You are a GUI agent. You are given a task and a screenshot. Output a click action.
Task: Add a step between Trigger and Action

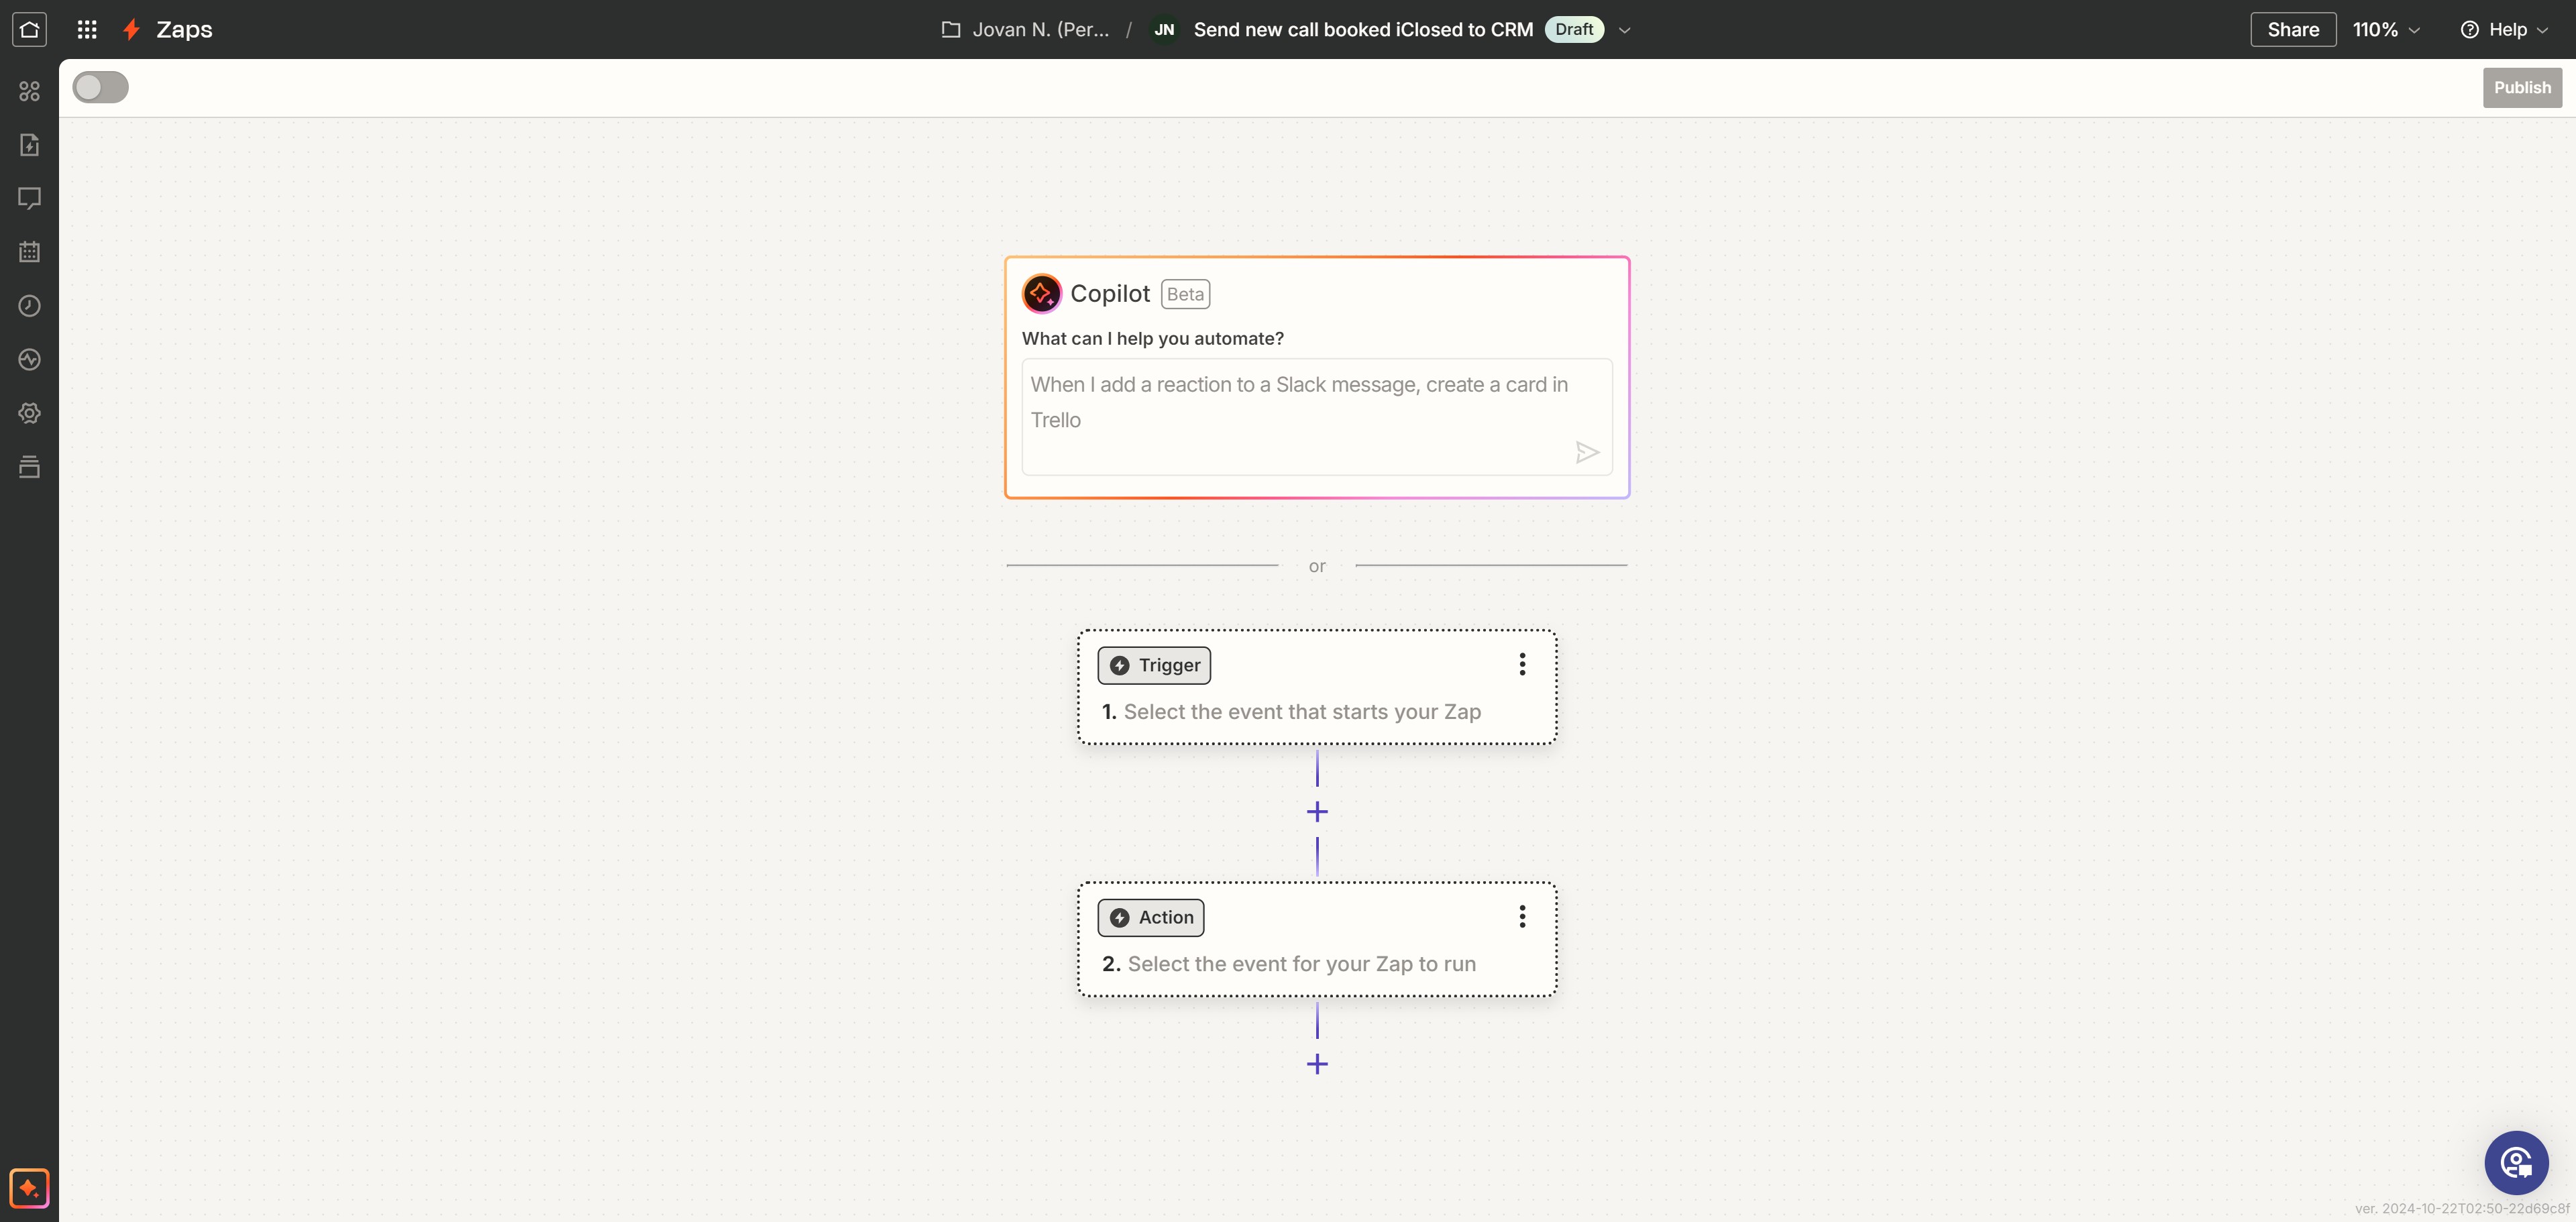1317,812
